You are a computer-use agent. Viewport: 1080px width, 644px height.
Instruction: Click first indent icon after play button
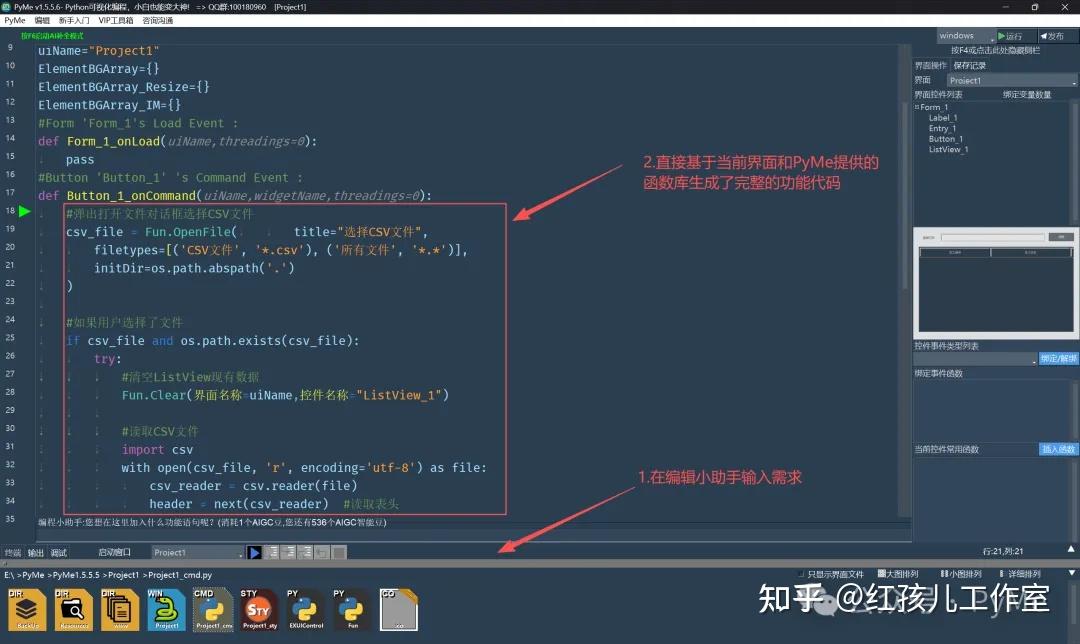[272, 552]
